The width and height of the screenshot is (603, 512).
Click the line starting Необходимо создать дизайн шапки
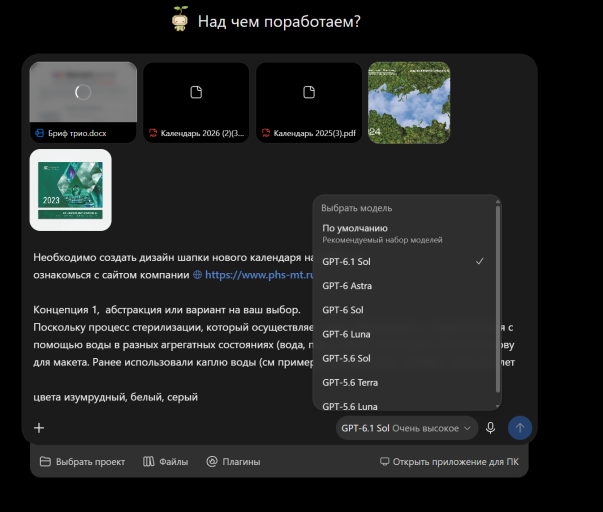pos(173,257)
